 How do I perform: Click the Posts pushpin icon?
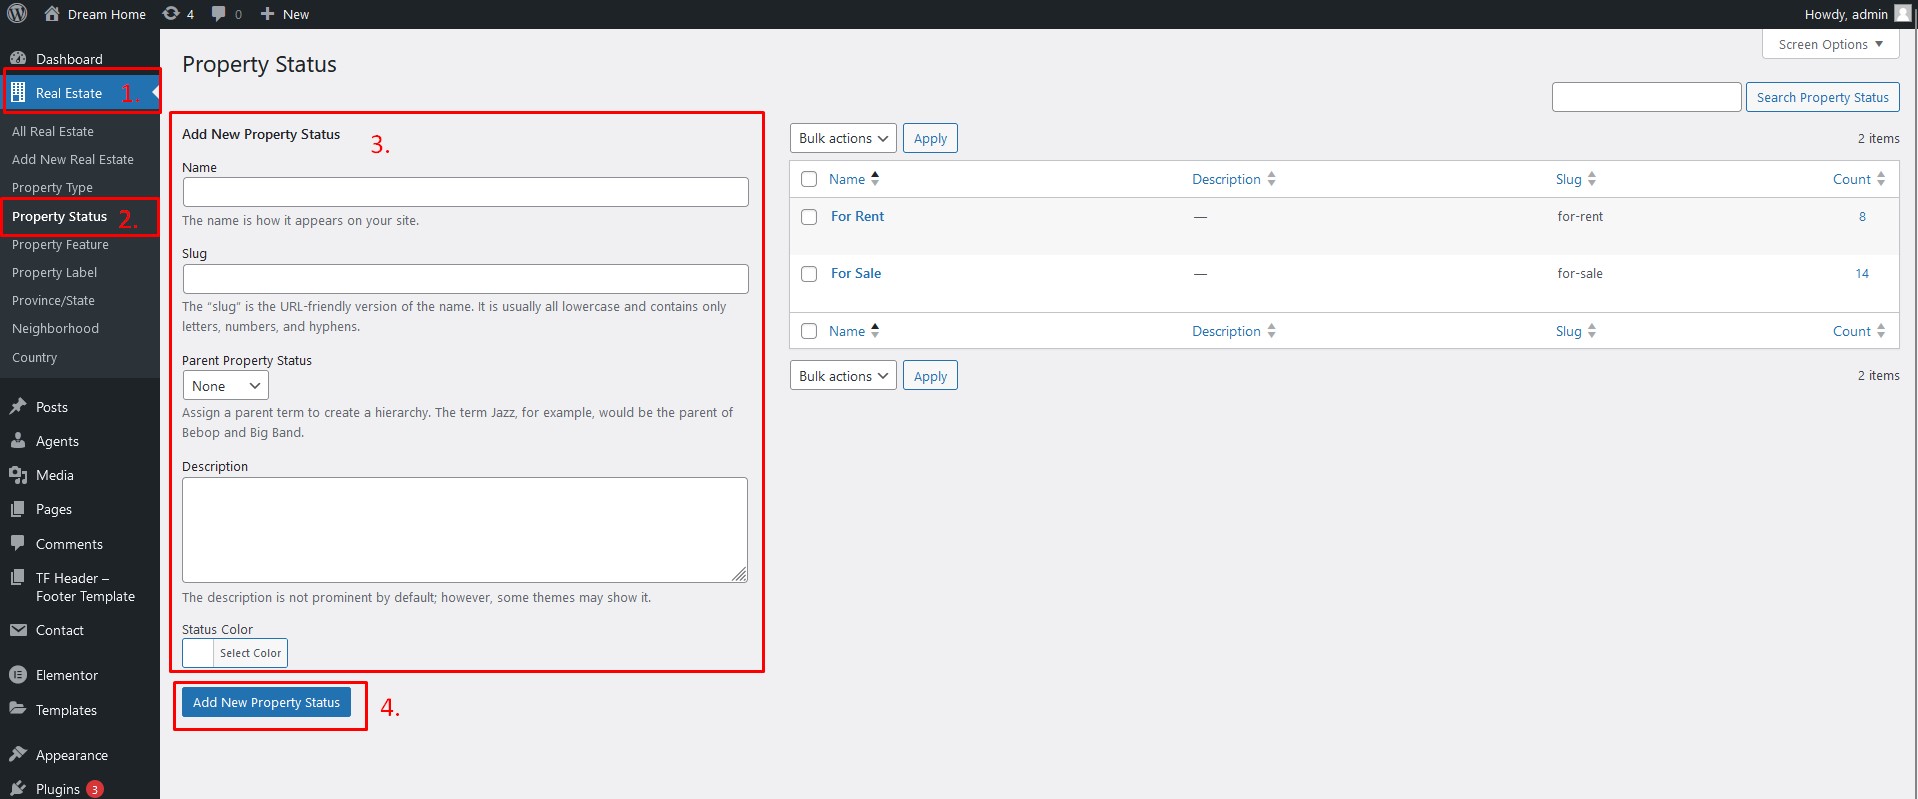[x=18, y=406]
